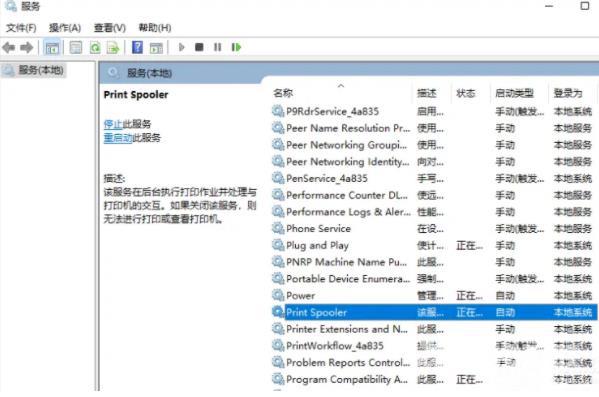
Task: Click the magnifier icon in 服务(本地) header
Action: pos(112,72)
